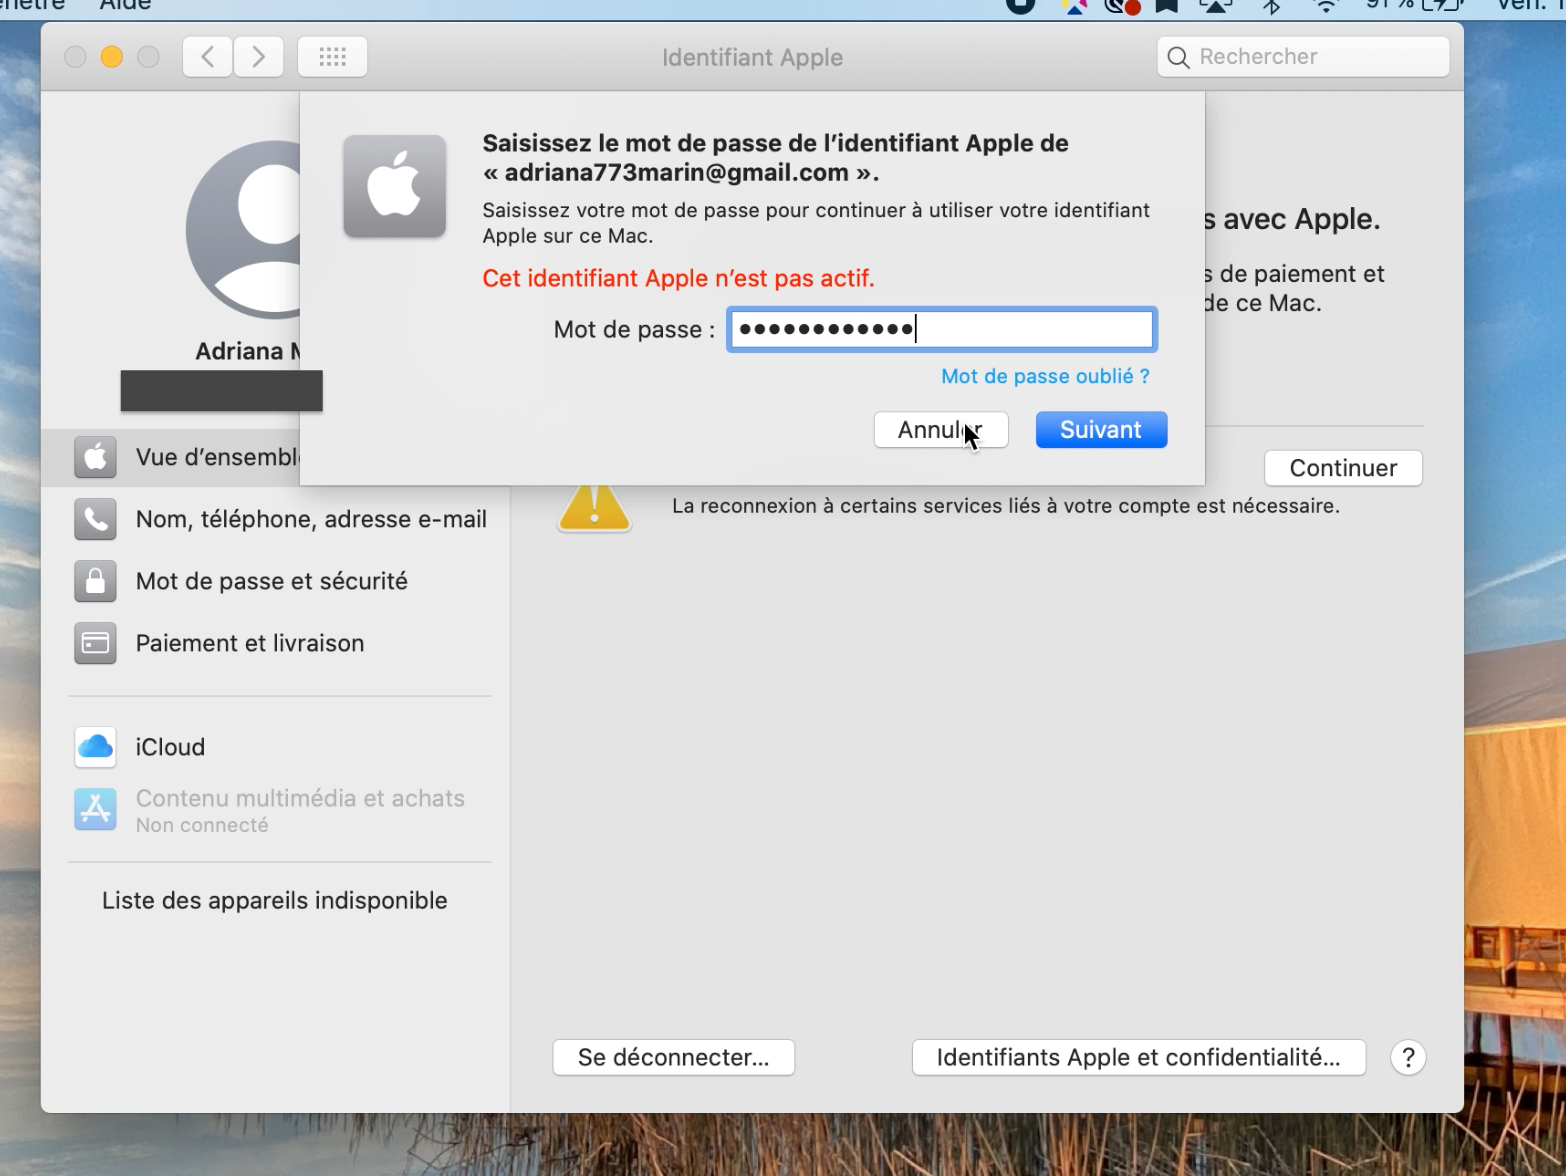
Task: Open the 'Mot de passe oublié ?' link
Action: (x=1045, y=377)
